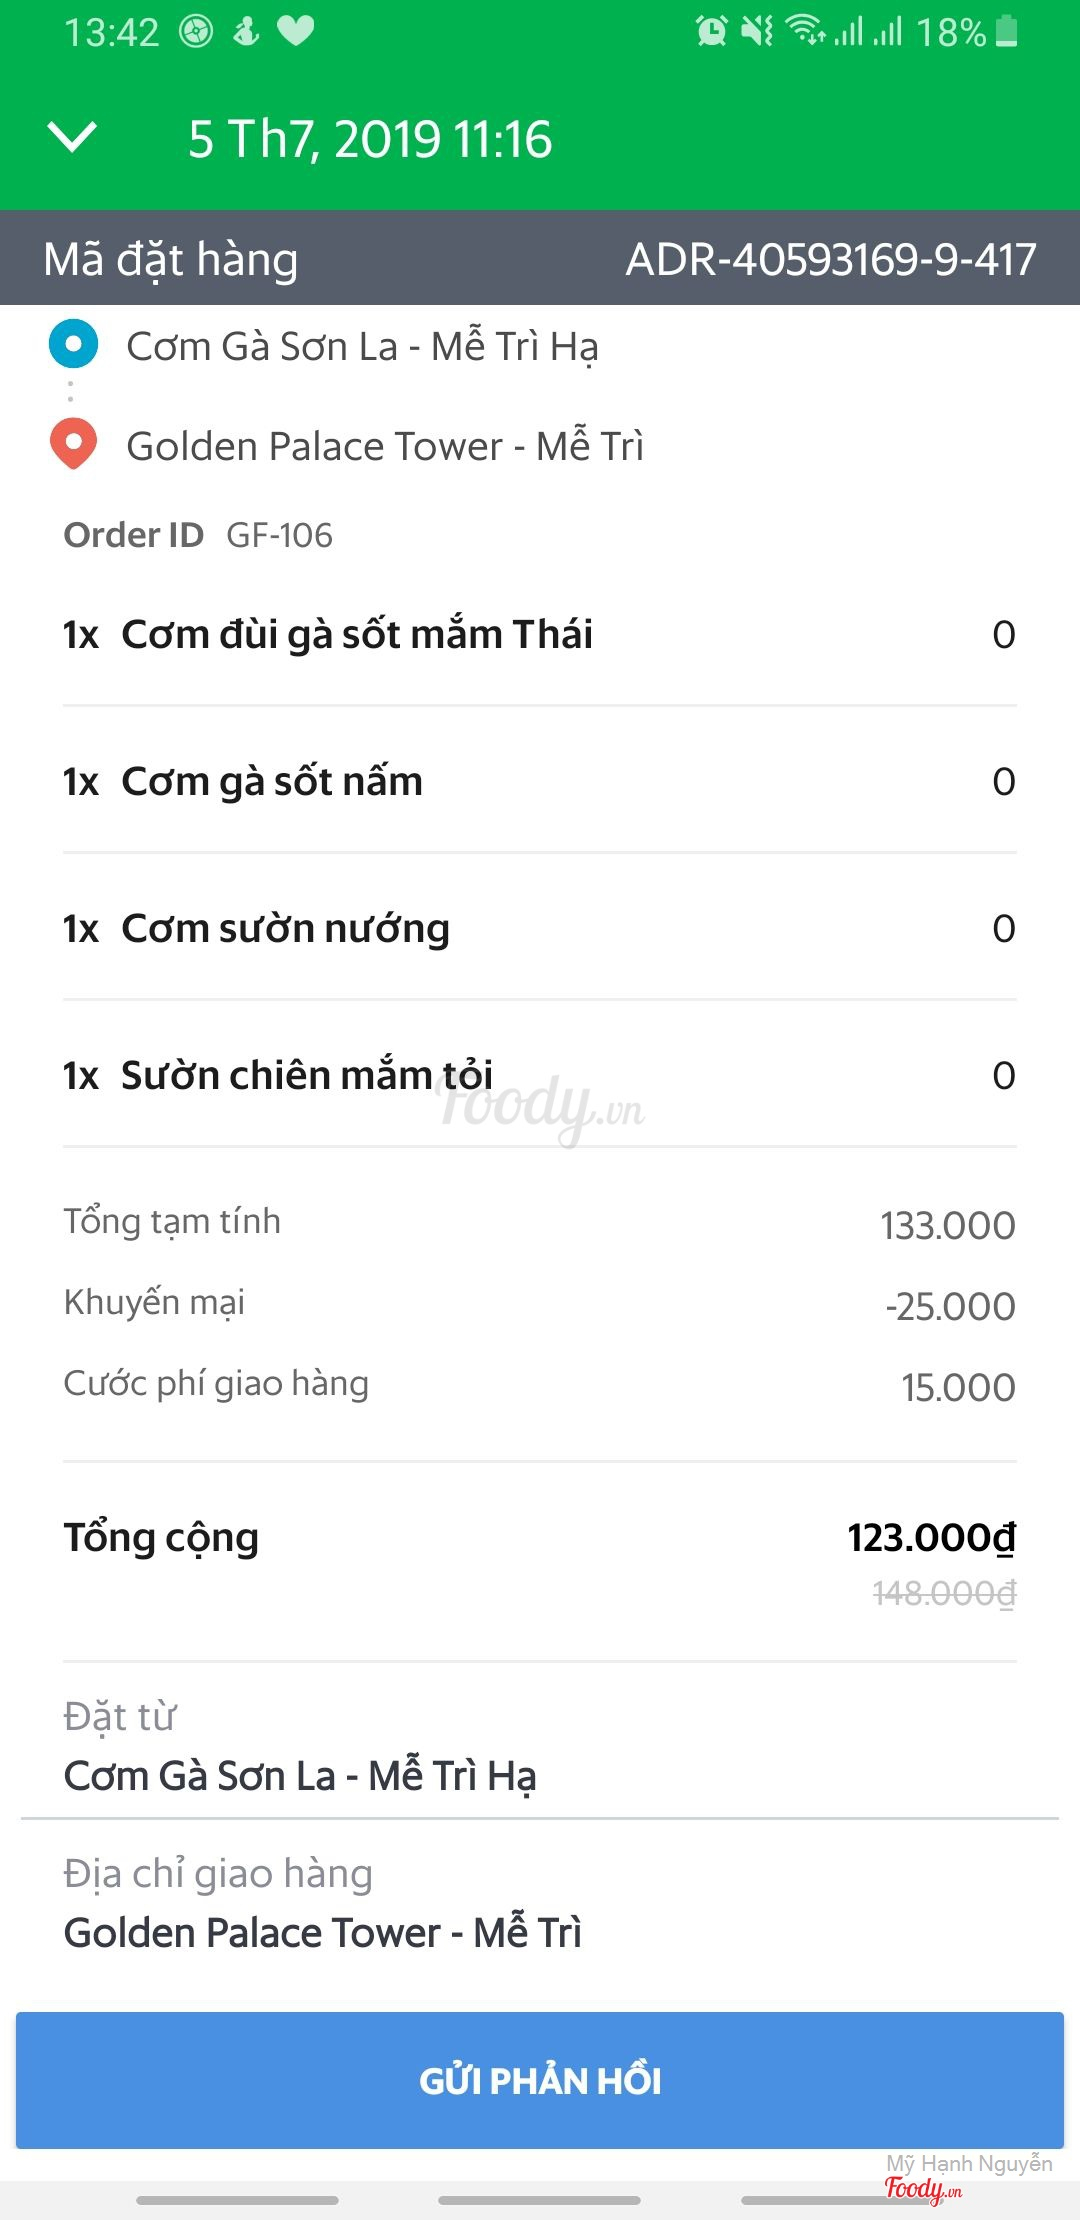Collapse order details with the down chevron

(x=73, y=138)
